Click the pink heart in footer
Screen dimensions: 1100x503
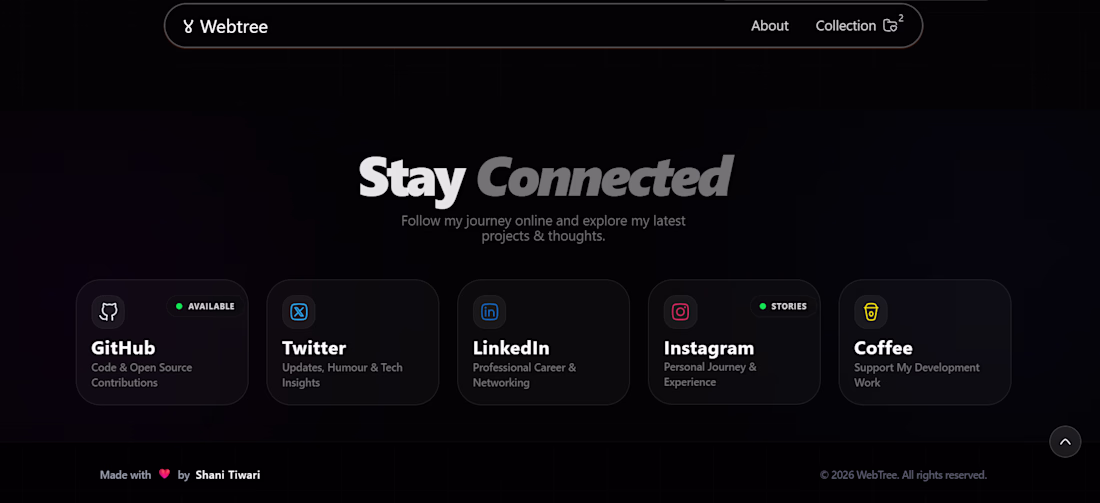pyautogui.click(x=165, y=475)
